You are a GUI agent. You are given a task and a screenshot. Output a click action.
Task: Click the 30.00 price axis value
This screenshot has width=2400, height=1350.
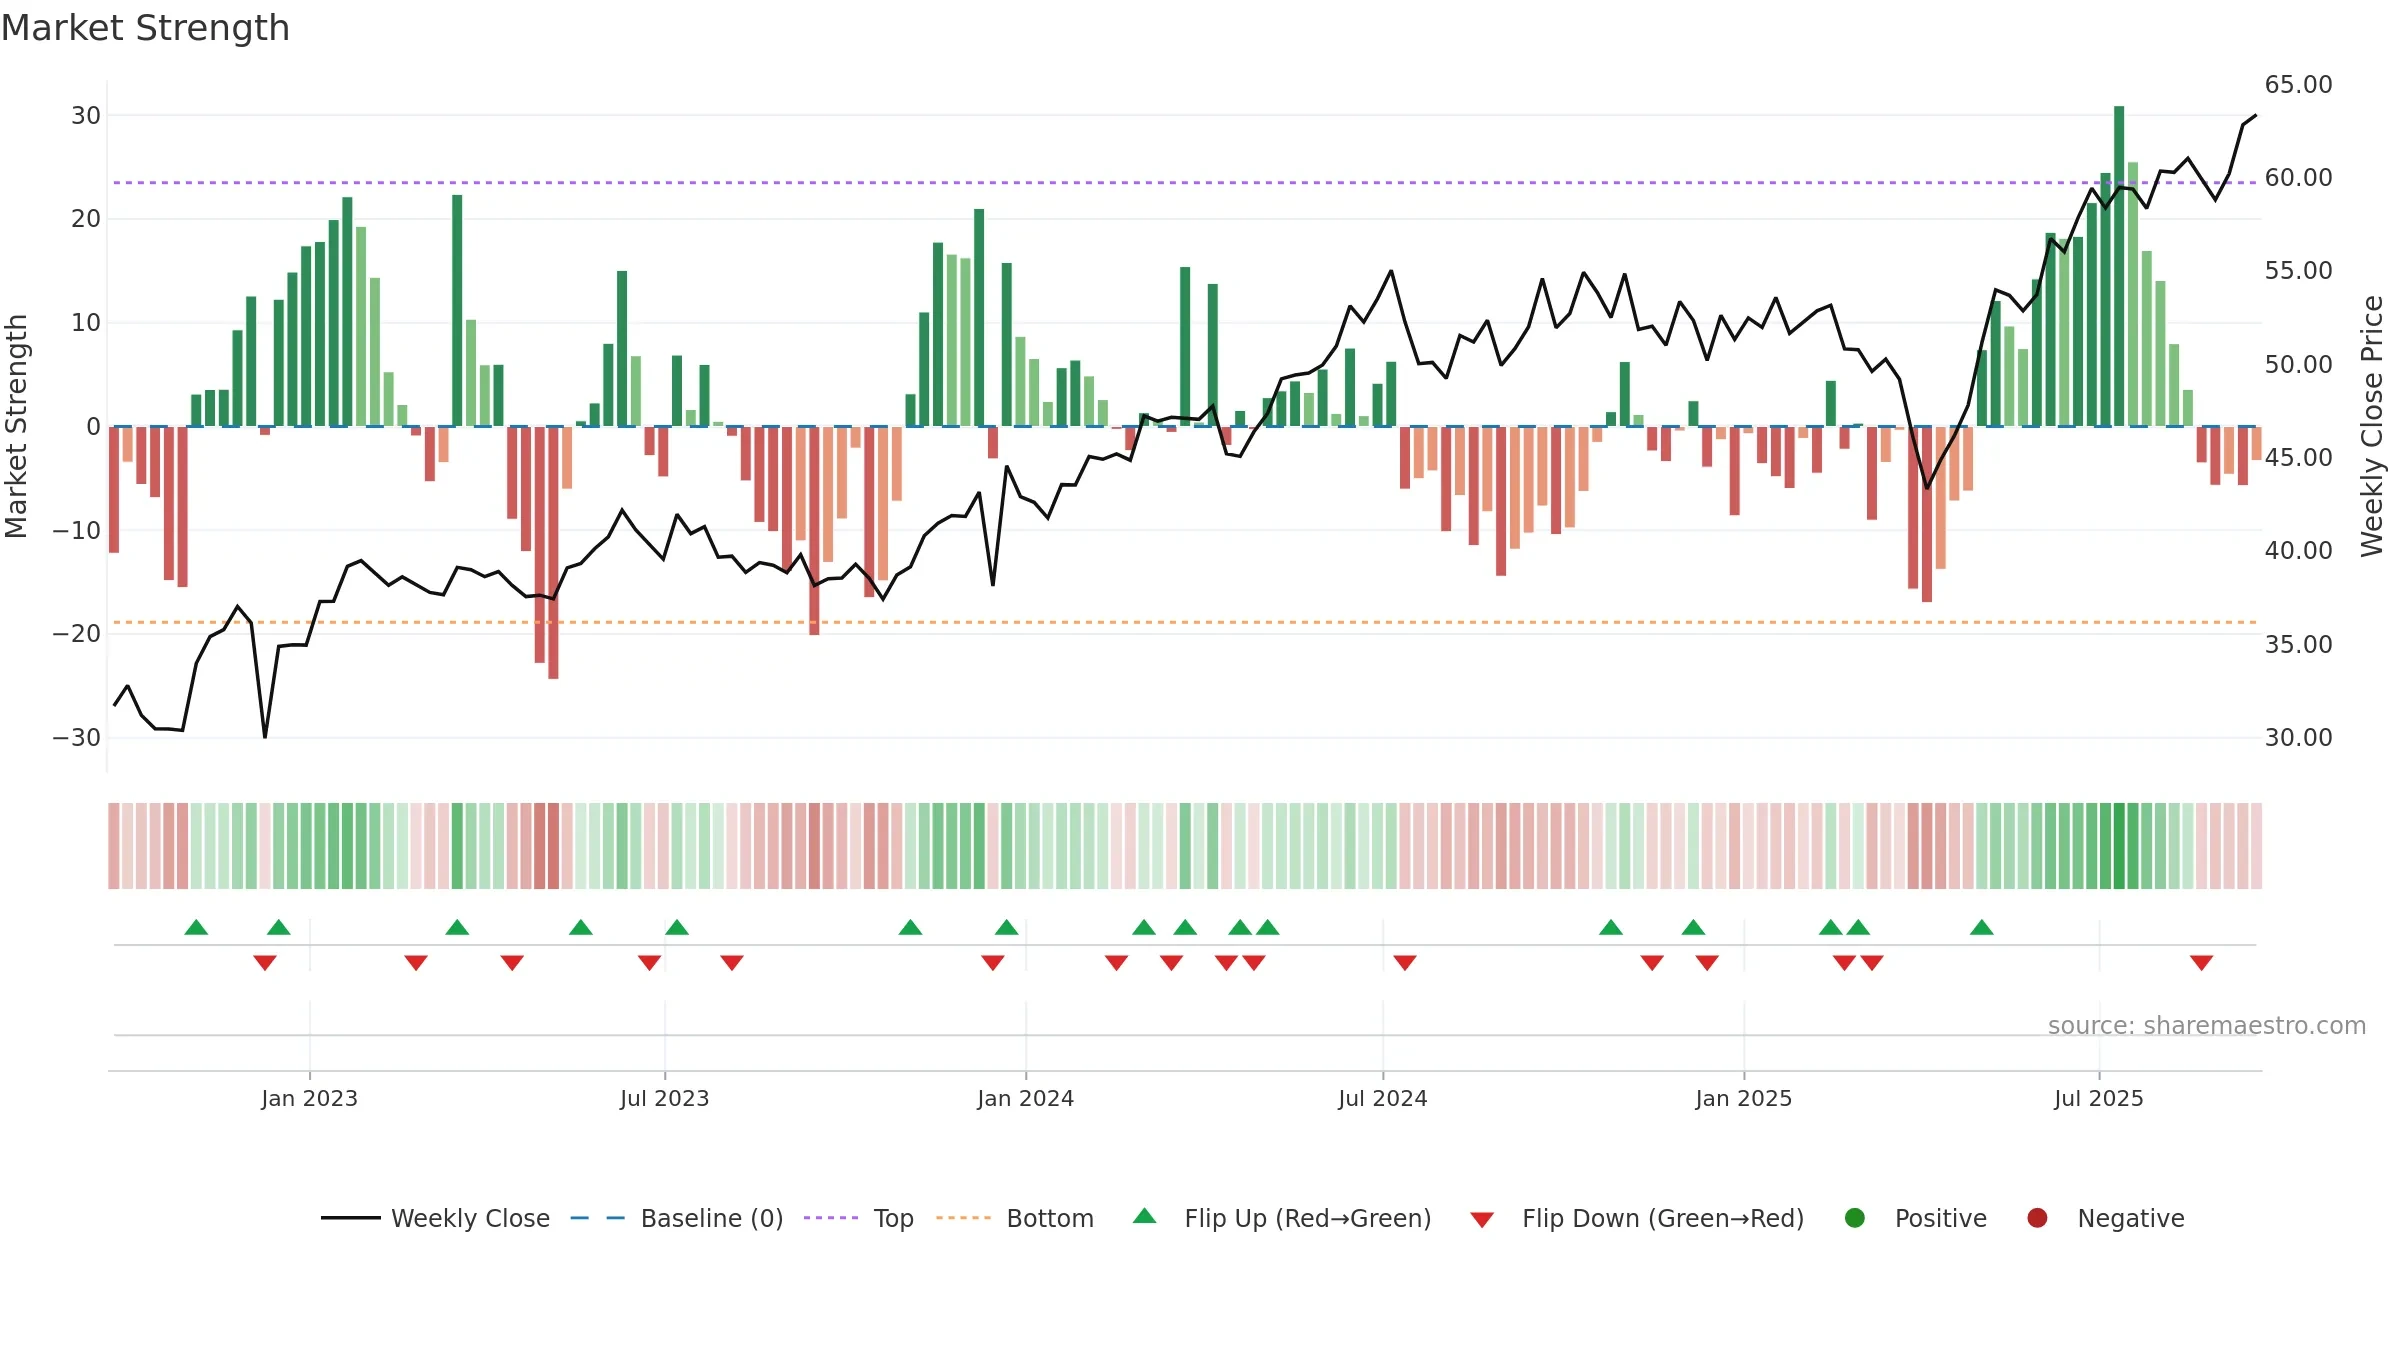click(2298, 737)
